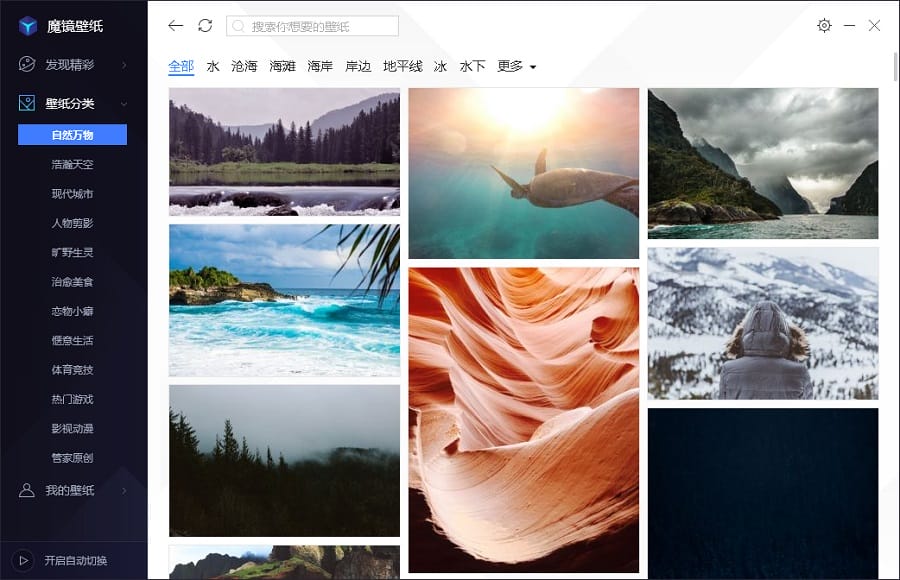Click the 搜索你想要的壁纸 search field
This screenshot has height=580, width=900.
click(312, 26)
